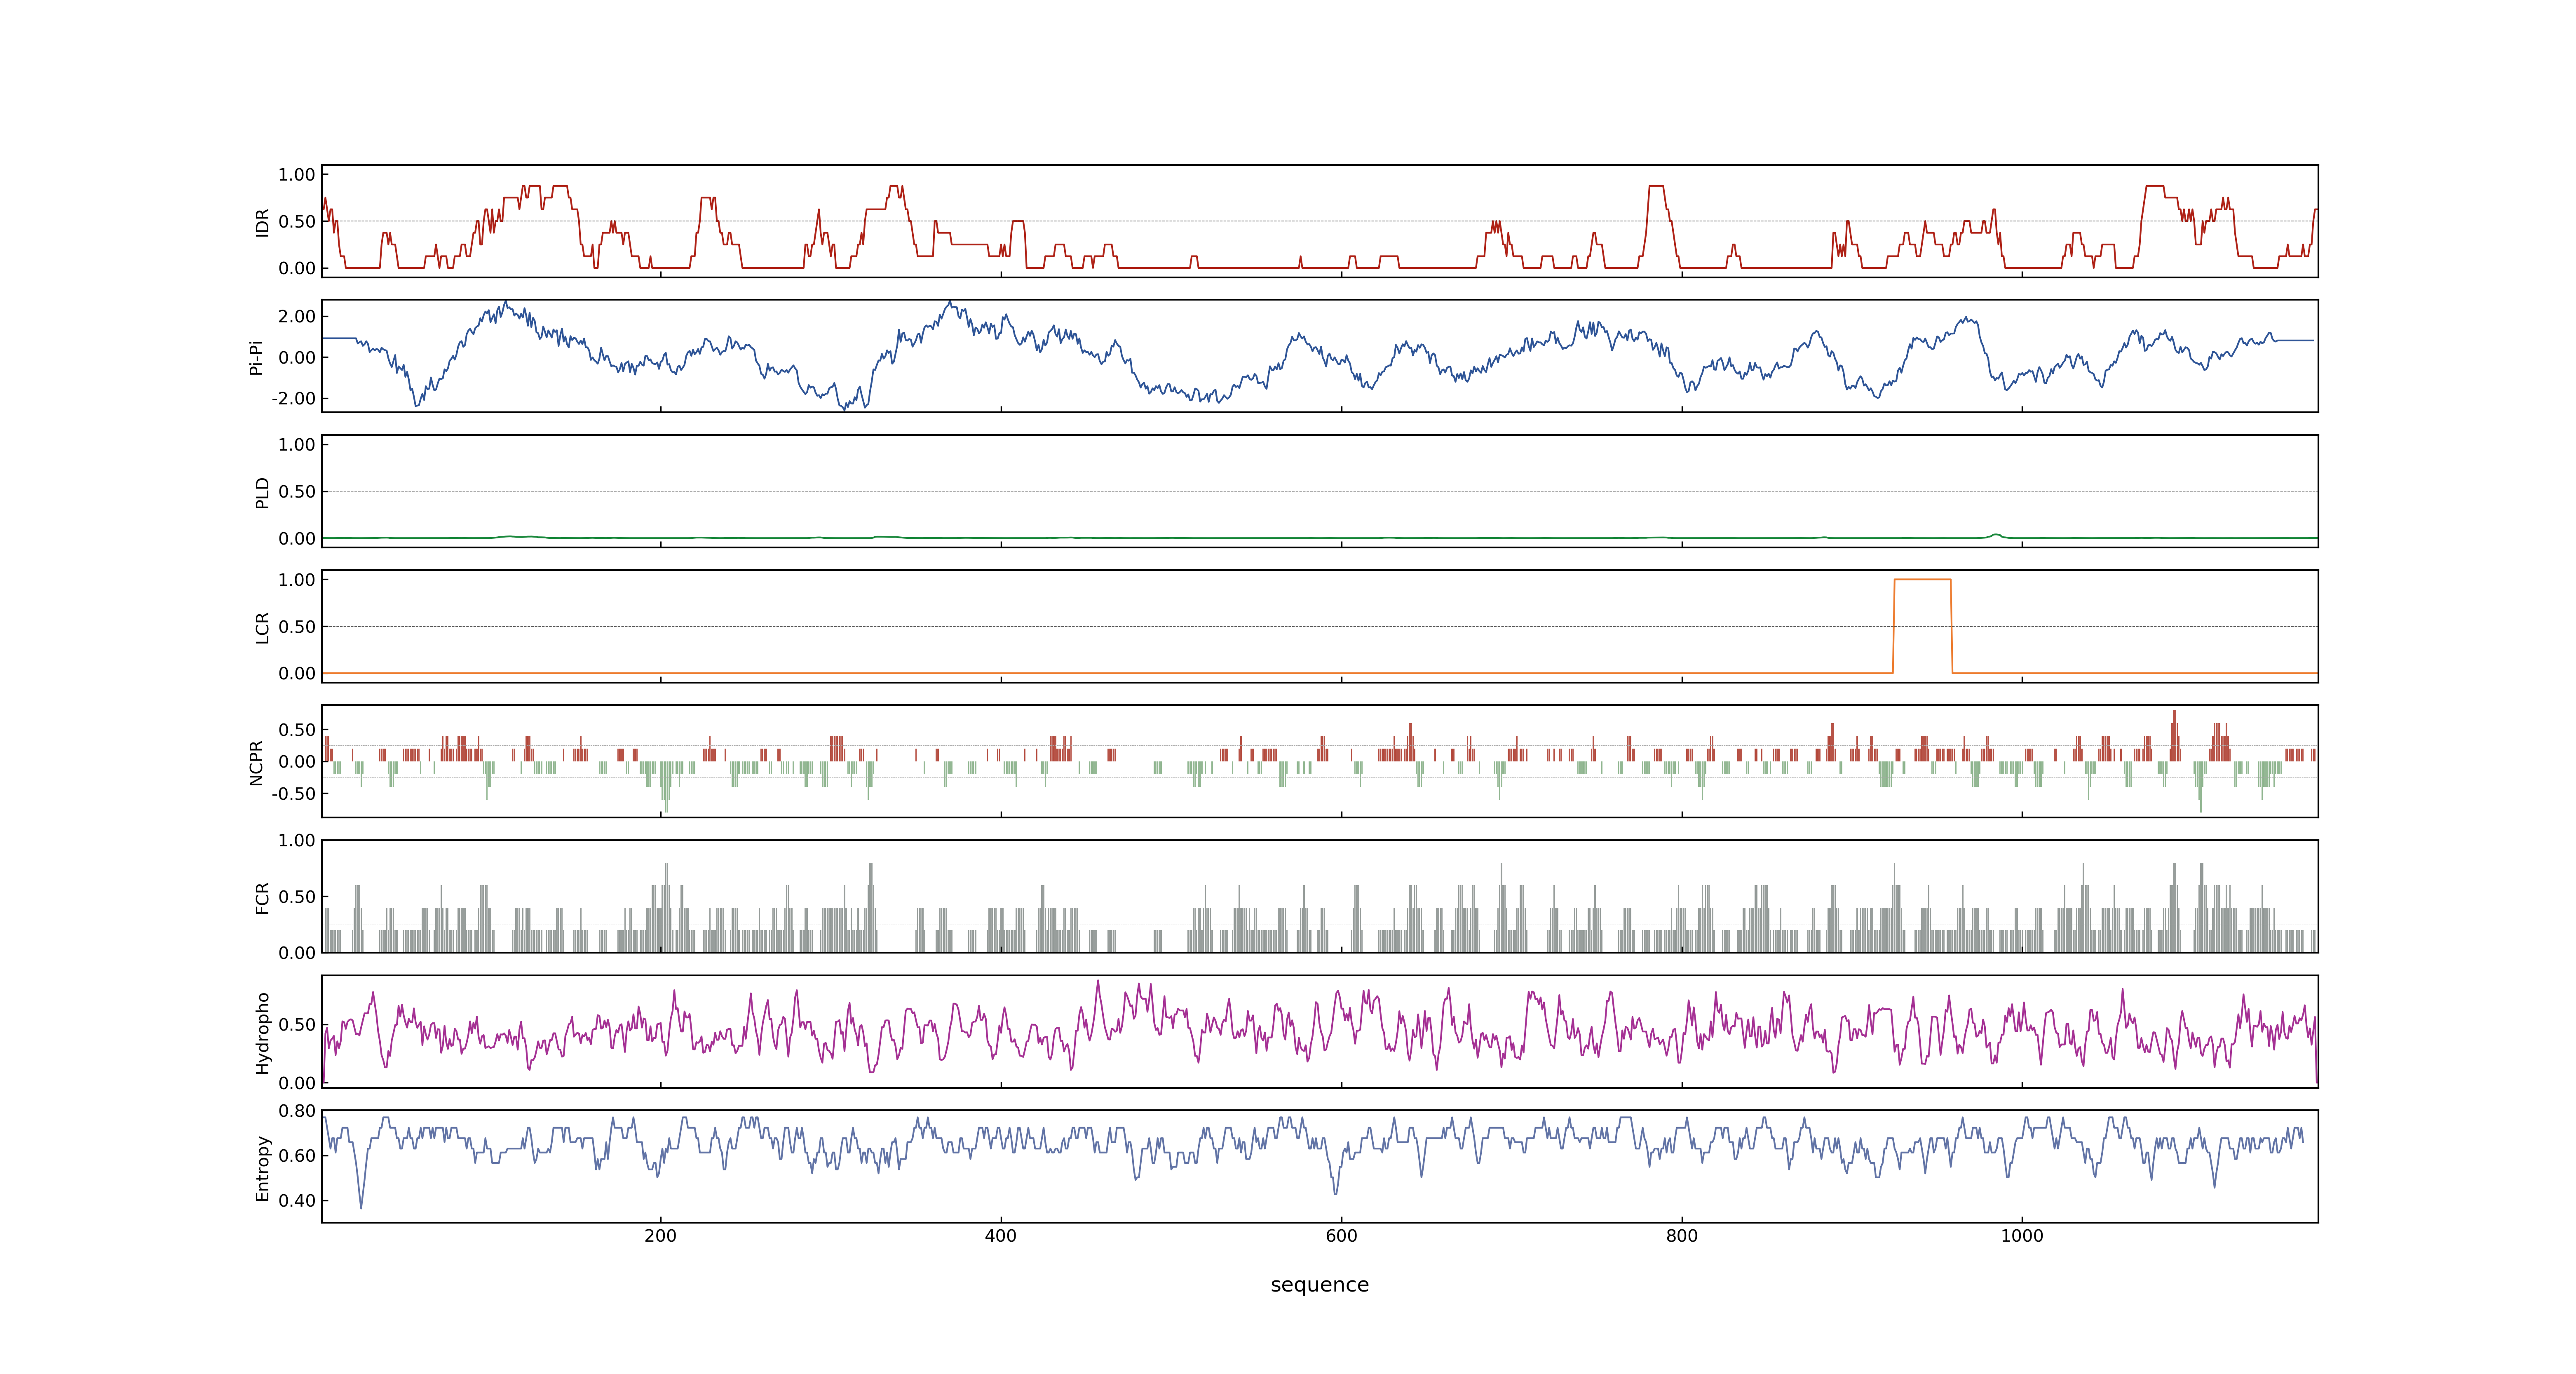Viewport: 2576px width, 1374px height.
Task: Click the 0.50 tick on PLD axis
Action: point(297,491)
